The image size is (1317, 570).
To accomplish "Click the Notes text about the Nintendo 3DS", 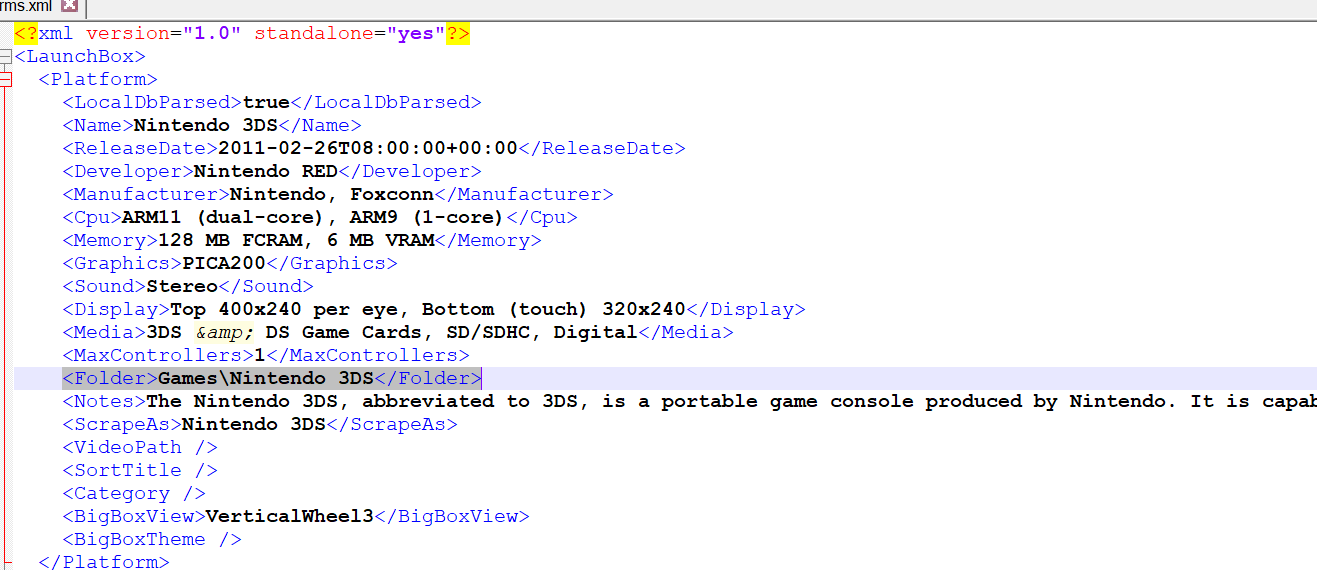I will tap(731, 401).
